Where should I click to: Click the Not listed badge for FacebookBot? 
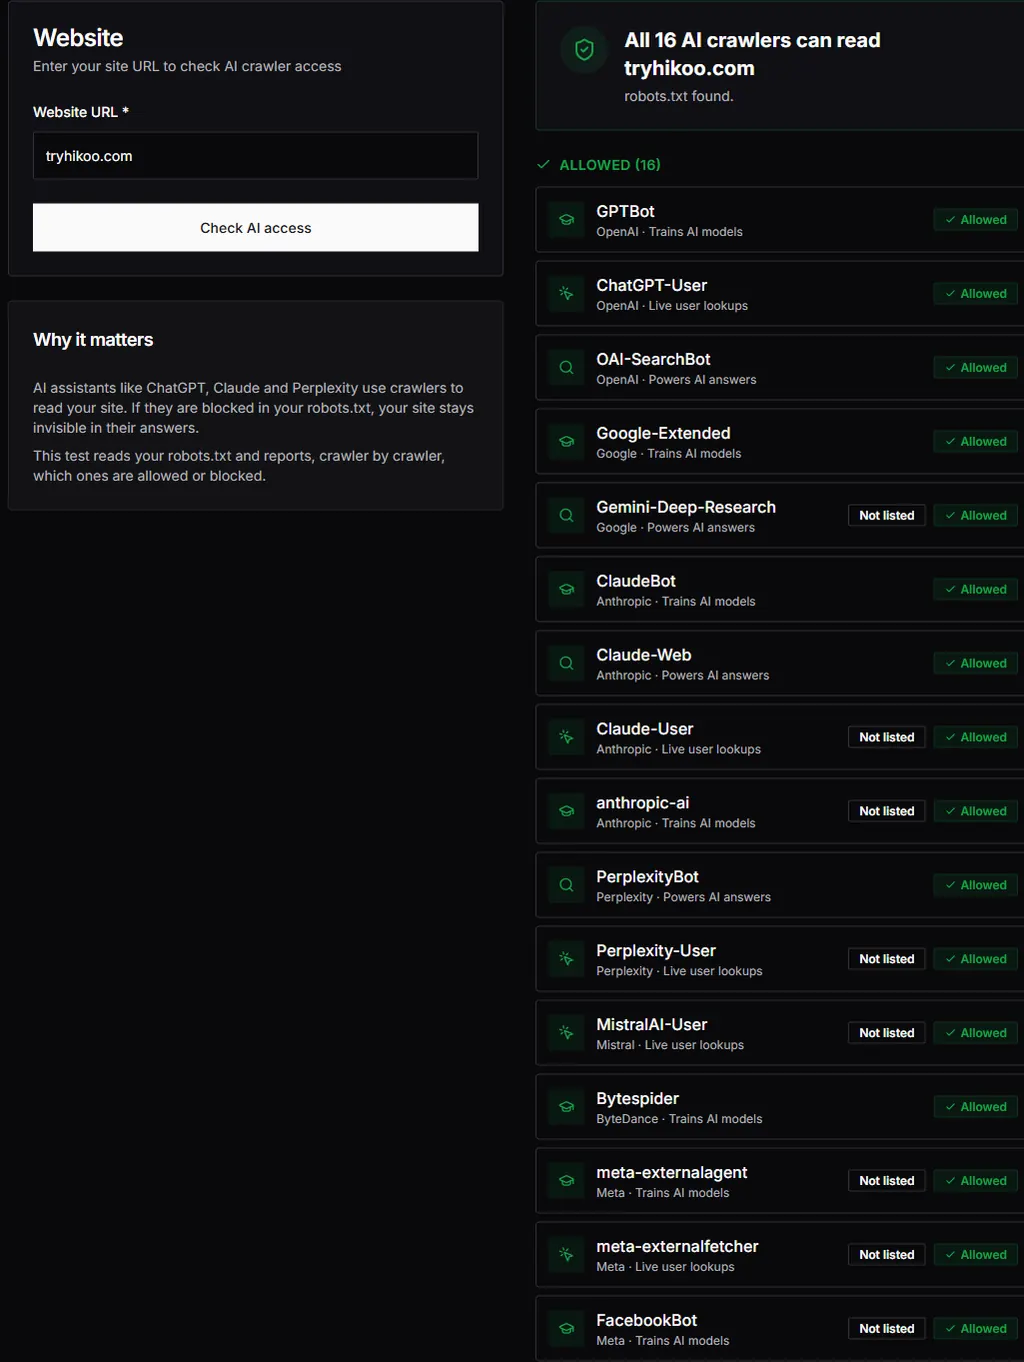[x=887, y=1330]
